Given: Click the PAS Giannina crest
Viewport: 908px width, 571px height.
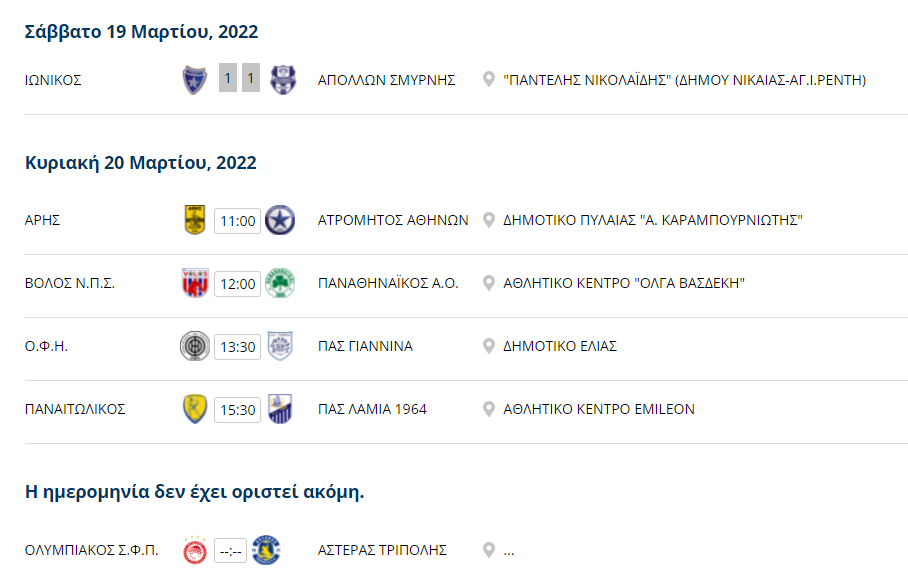Looking at the screenshot, I should [280, 346].
